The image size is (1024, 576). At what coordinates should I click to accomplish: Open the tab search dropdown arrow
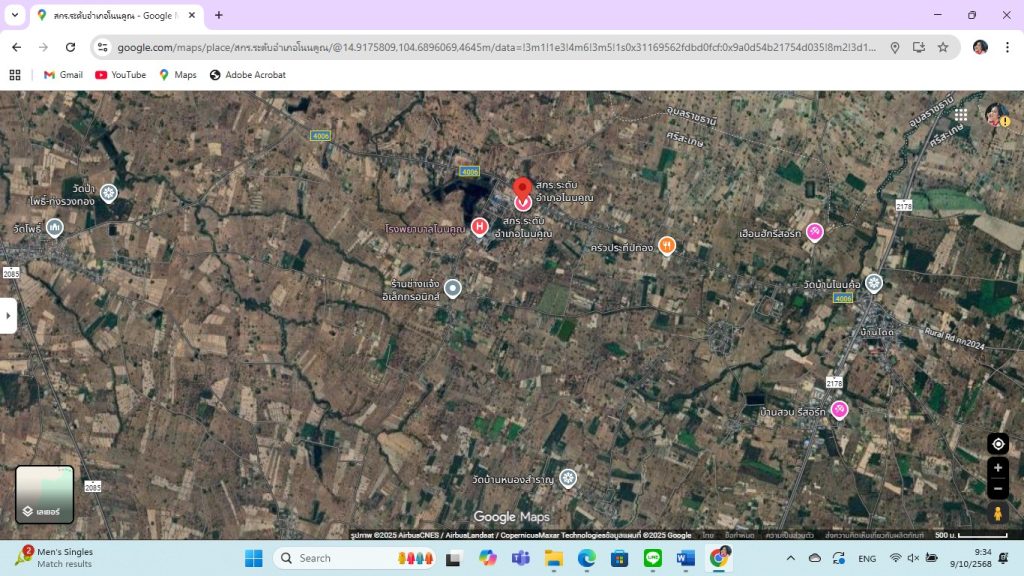point(15,15)
